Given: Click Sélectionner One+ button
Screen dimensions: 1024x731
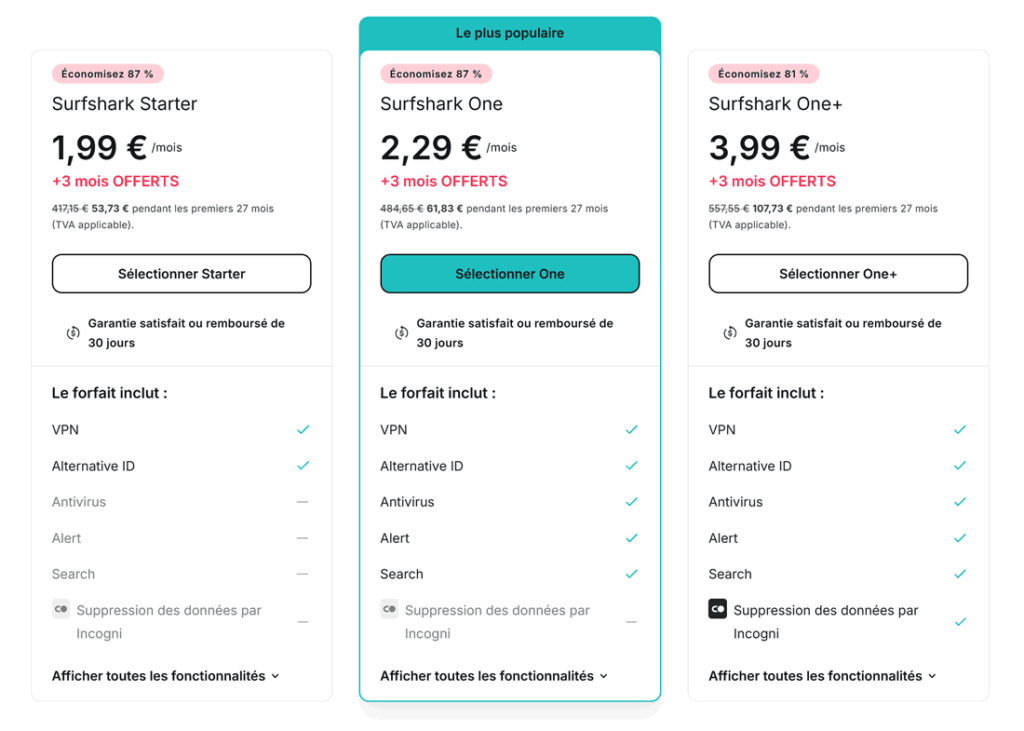Looking at the screenshot, I should pos(839,274).
